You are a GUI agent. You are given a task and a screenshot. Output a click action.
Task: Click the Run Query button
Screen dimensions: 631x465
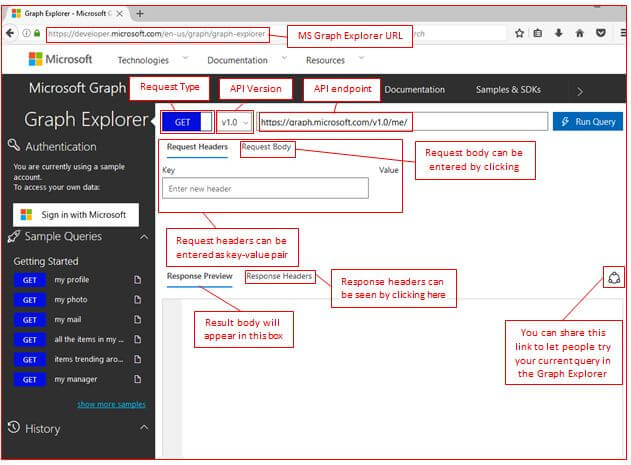[x=588, y=122]
